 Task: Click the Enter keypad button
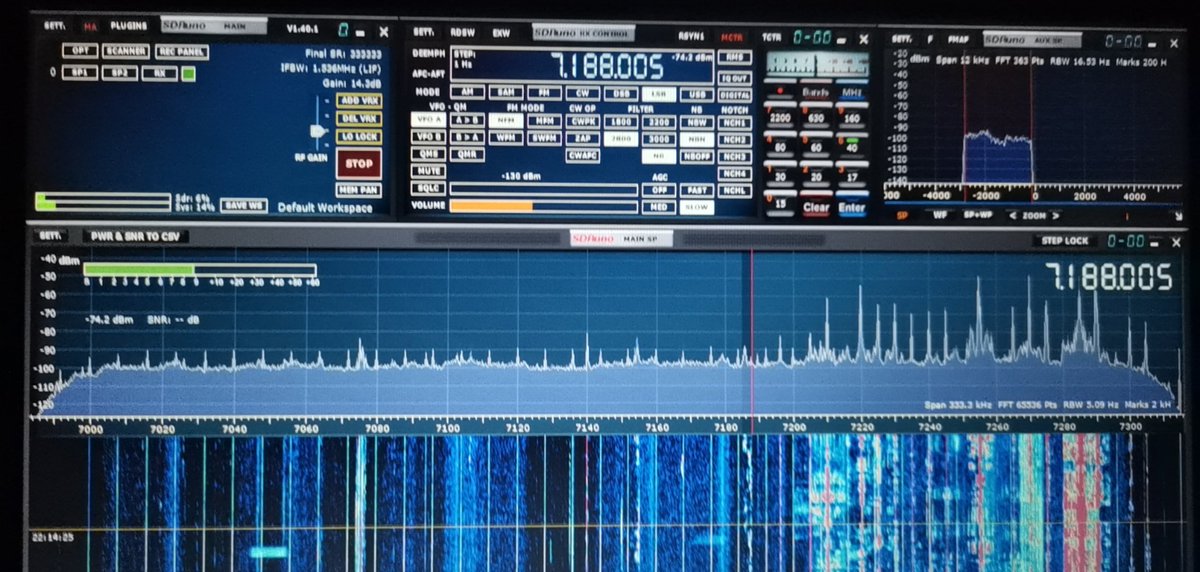click(852, 207)
